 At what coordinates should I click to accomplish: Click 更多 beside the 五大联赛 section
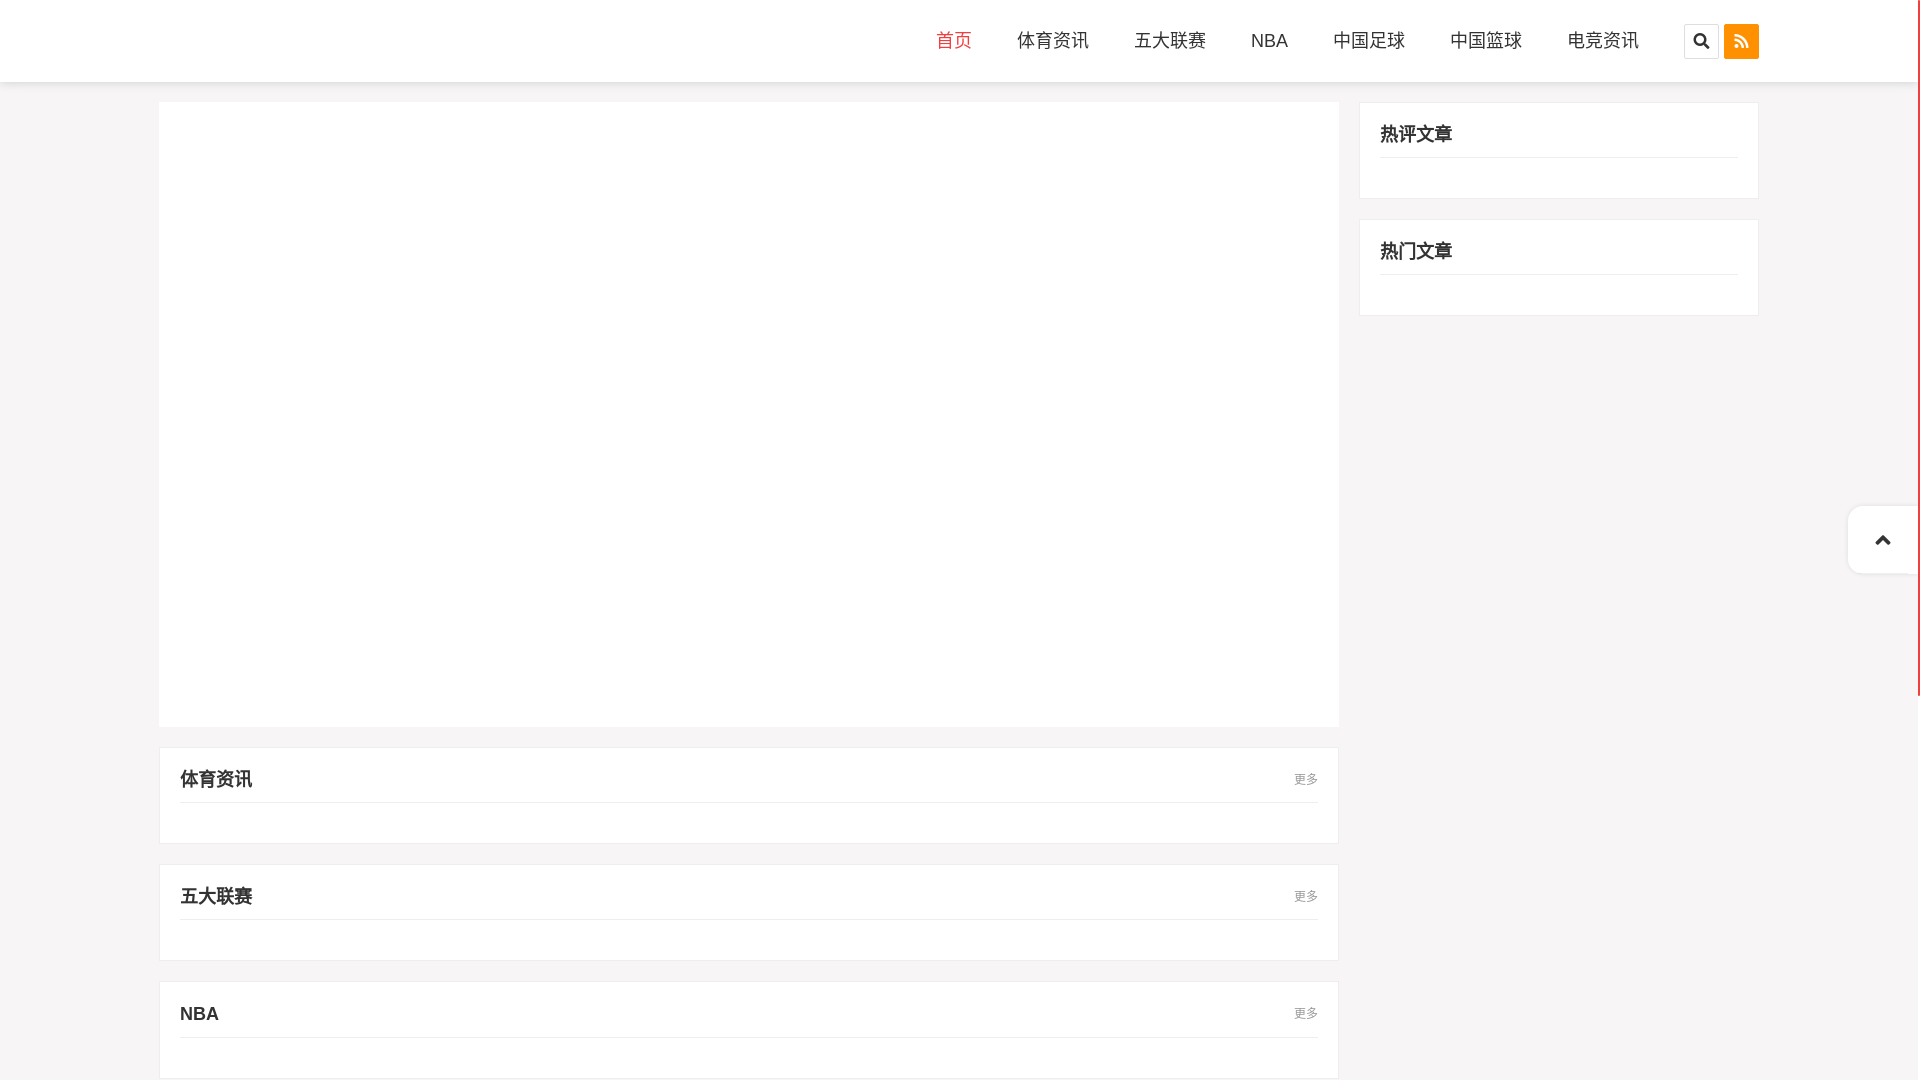tap(1305, 896)
